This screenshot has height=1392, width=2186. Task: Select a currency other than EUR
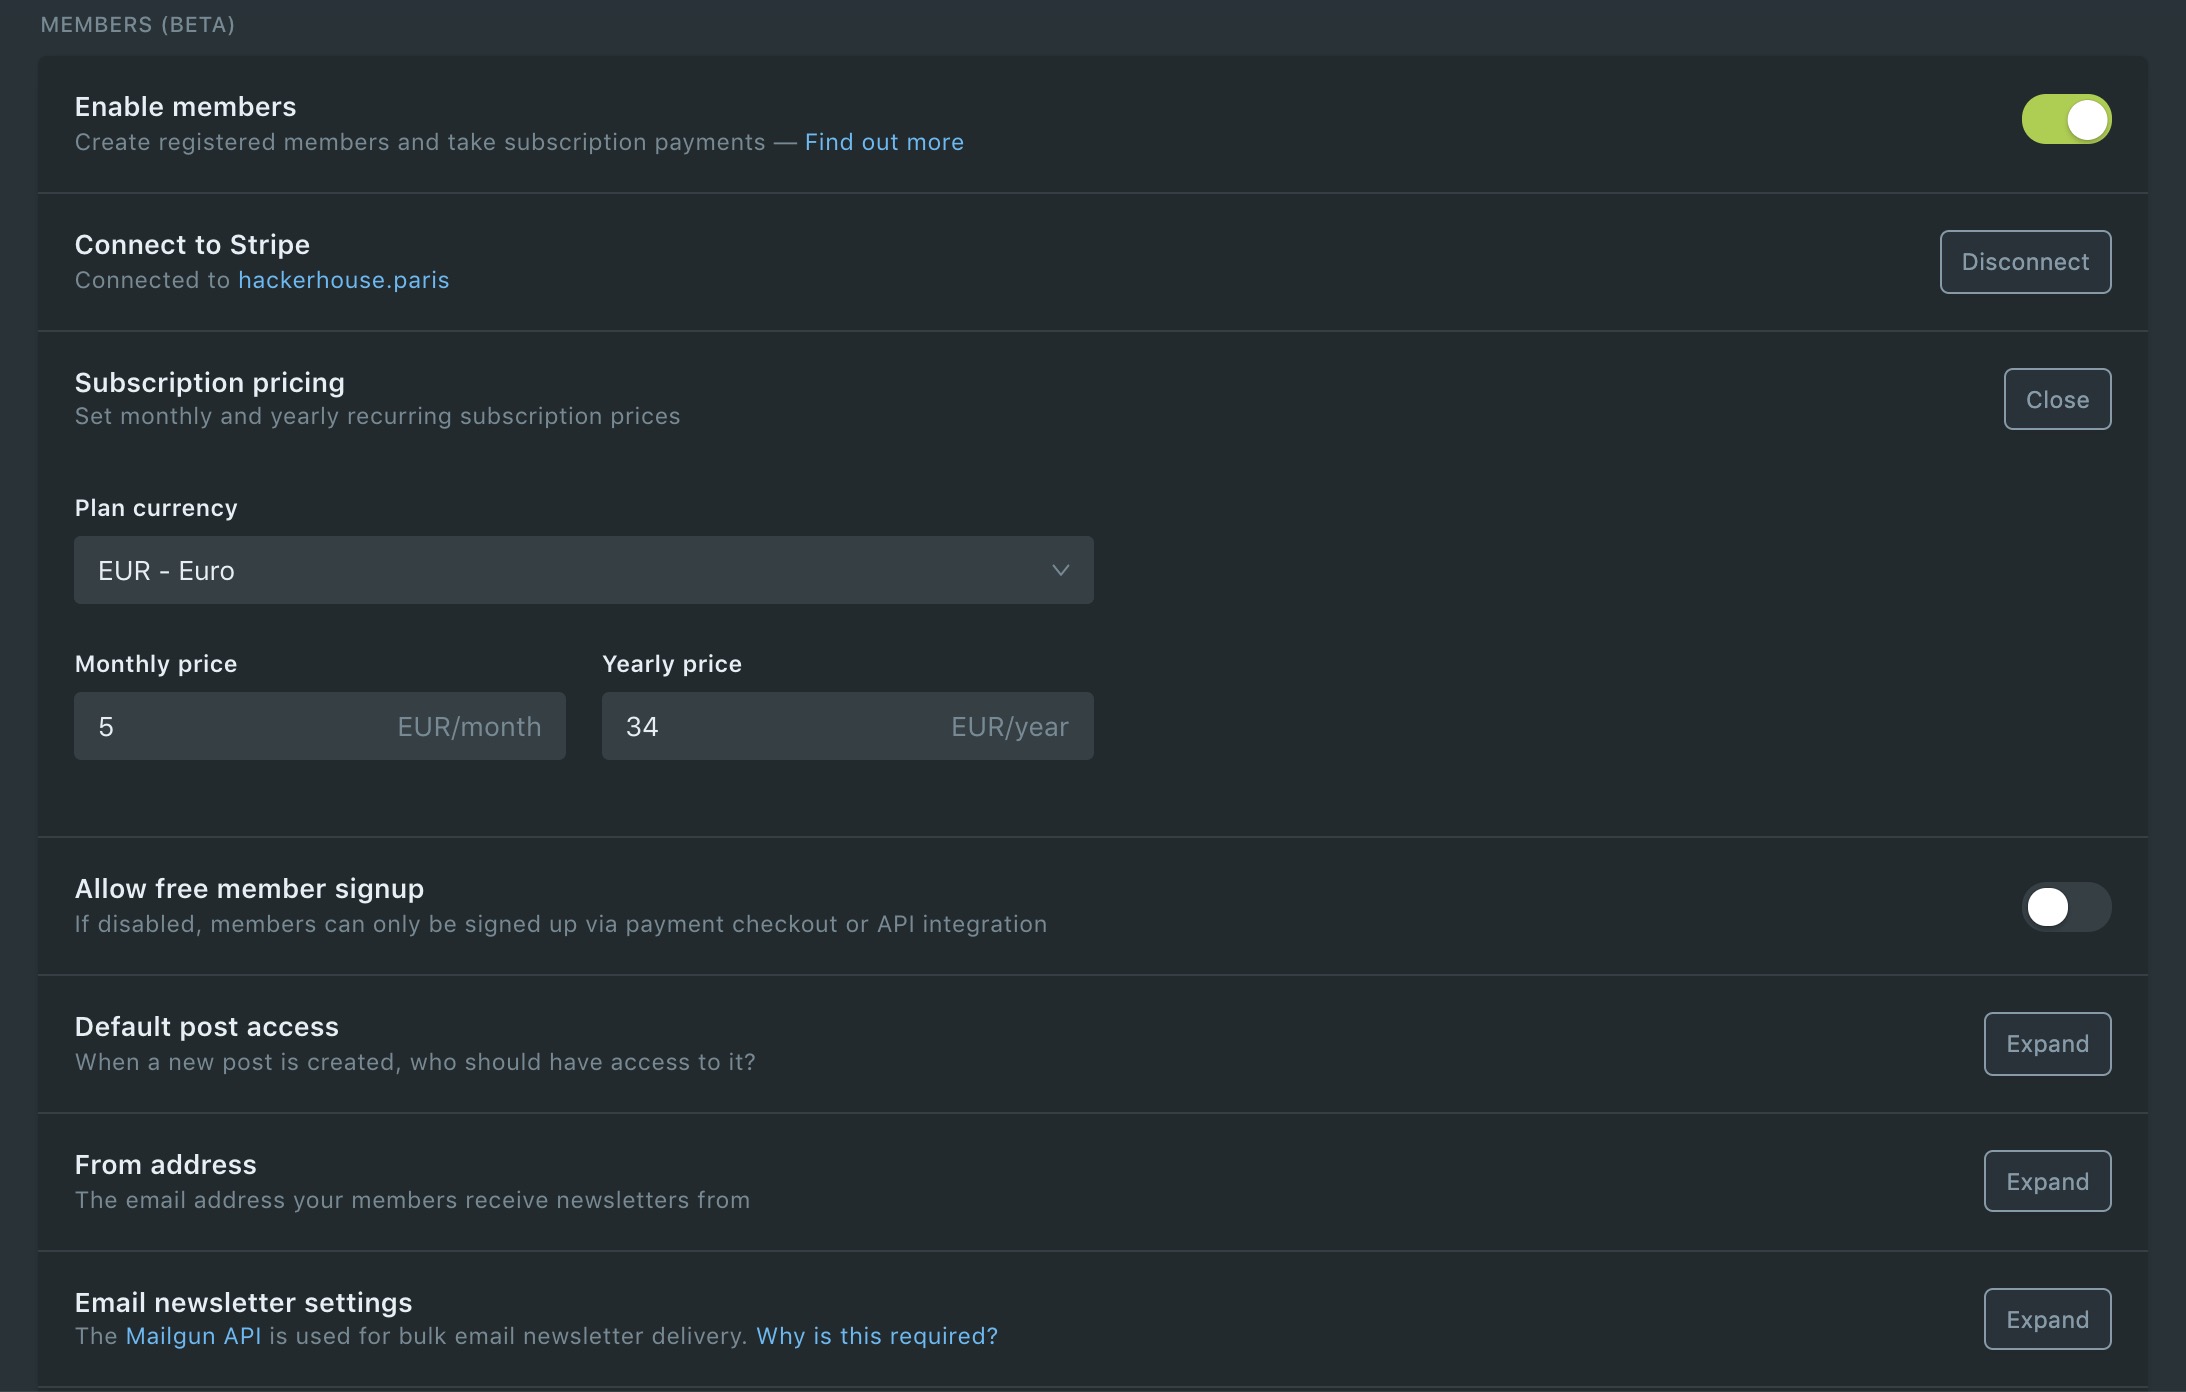coord(582,570)
